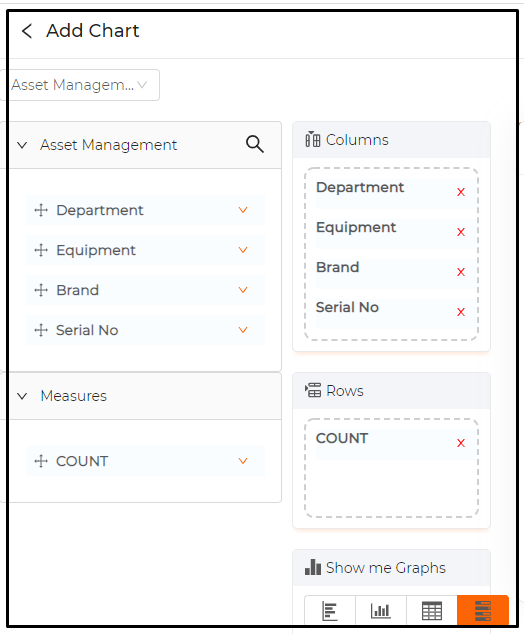524x634 pixels.
Task: Click the Serial No field in dimensions list
Action: 146,330
